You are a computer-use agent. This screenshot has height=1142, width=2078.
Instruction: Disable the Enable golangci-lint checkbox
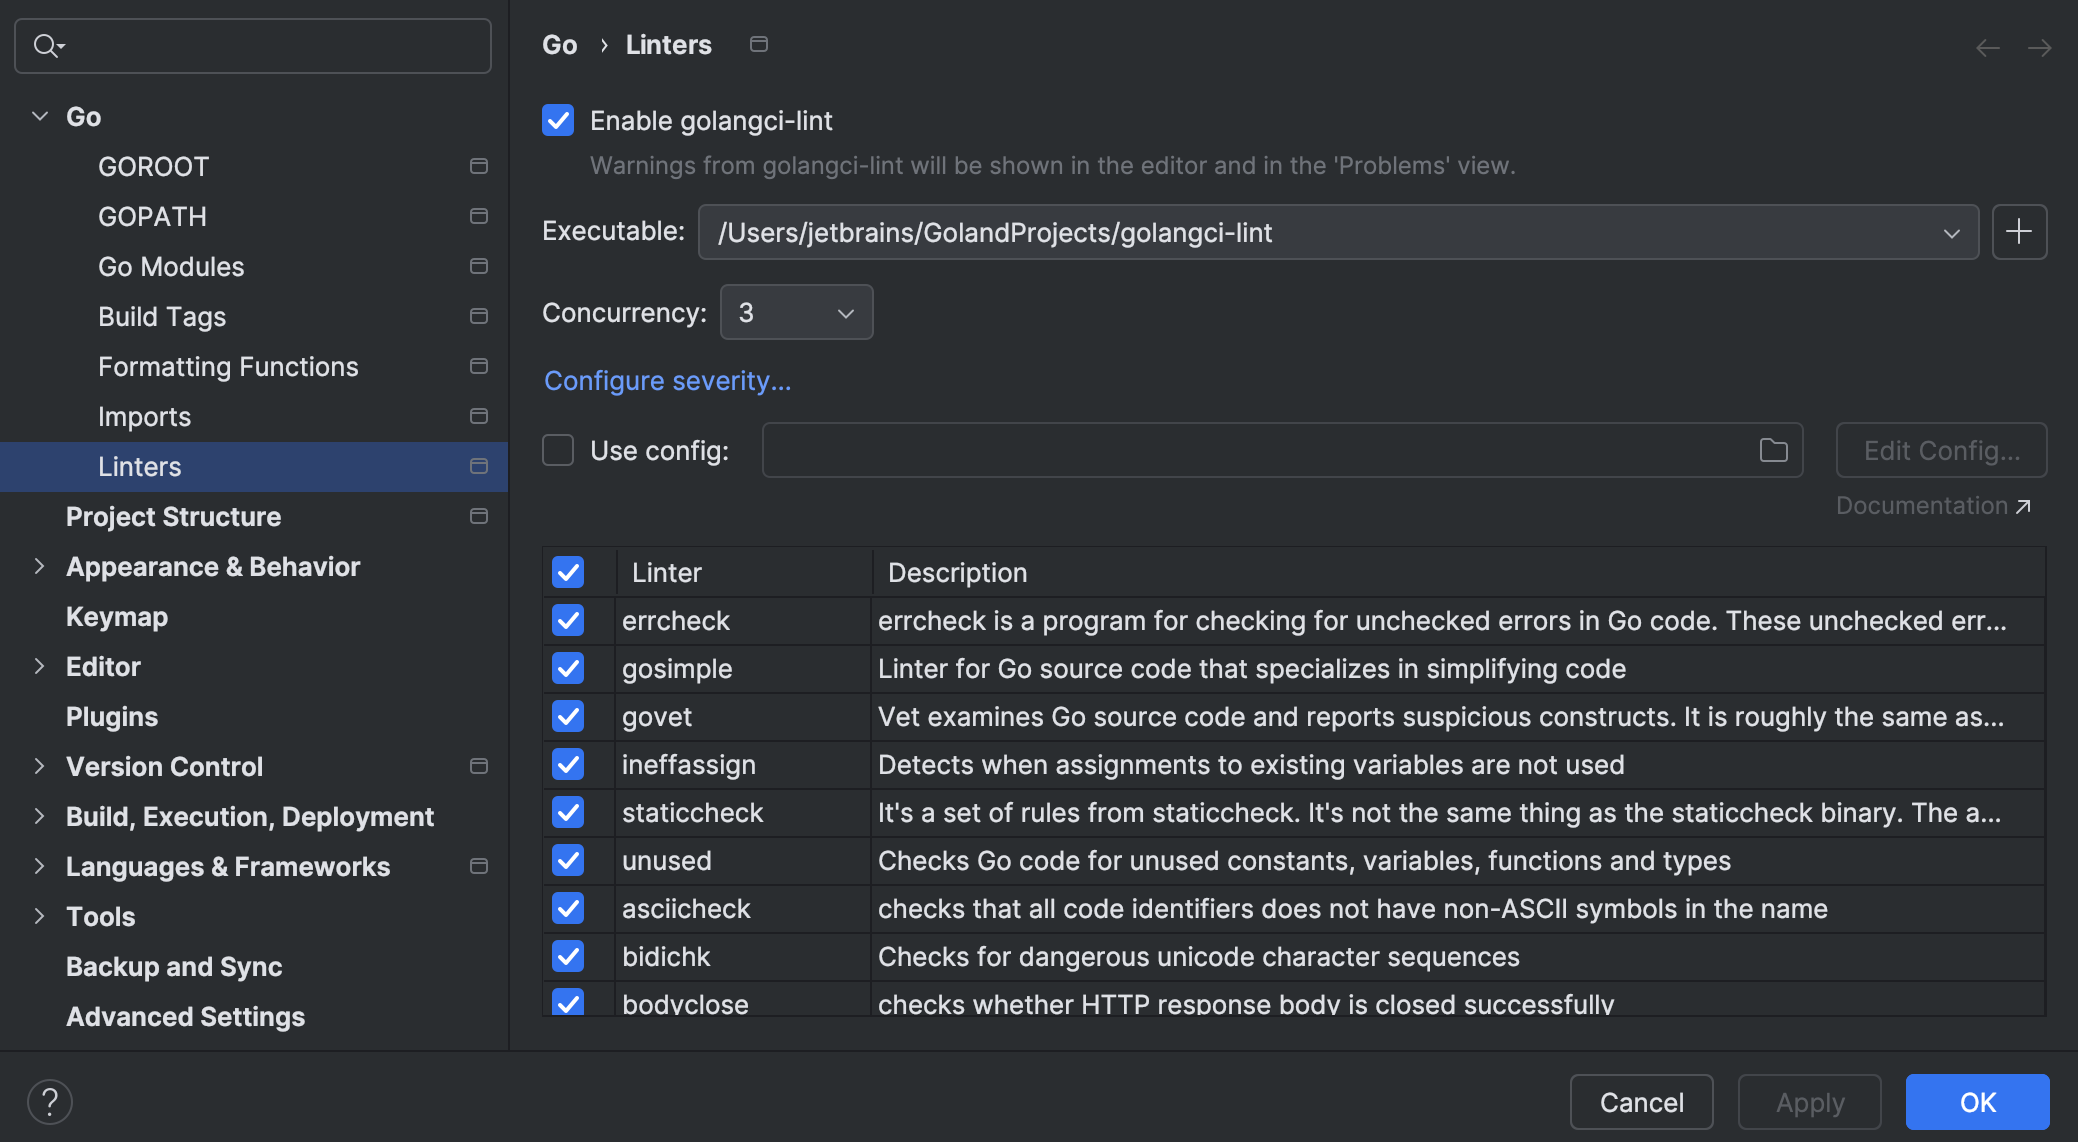coord(558,120)
